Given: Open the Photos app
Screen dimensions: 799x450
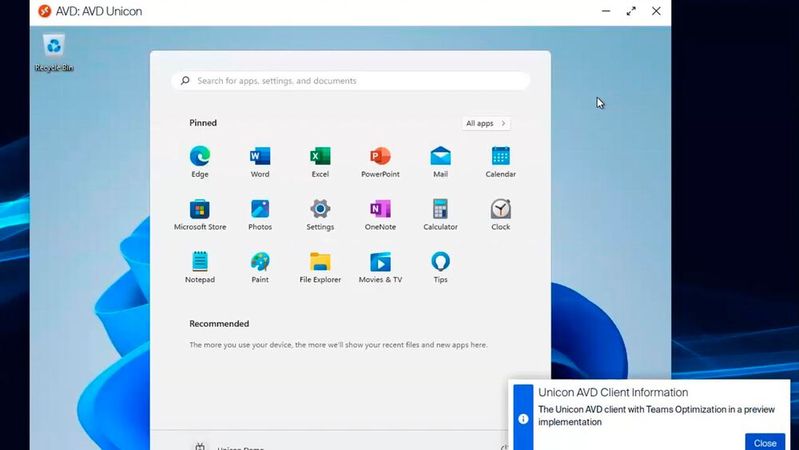Looking at the screenshot, I should click(260, 215).
